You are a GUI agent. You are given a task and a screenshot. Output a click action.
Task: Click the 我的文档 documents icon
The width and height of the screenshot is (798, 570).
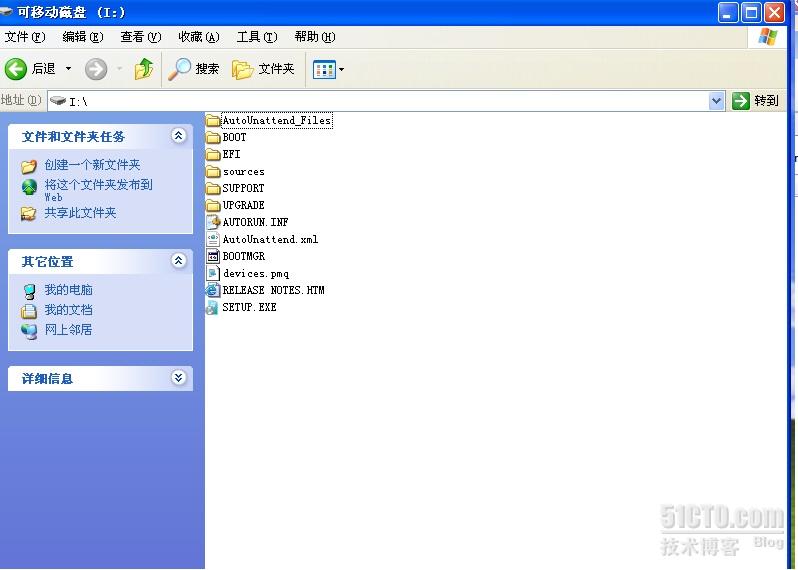coord(30,310)
